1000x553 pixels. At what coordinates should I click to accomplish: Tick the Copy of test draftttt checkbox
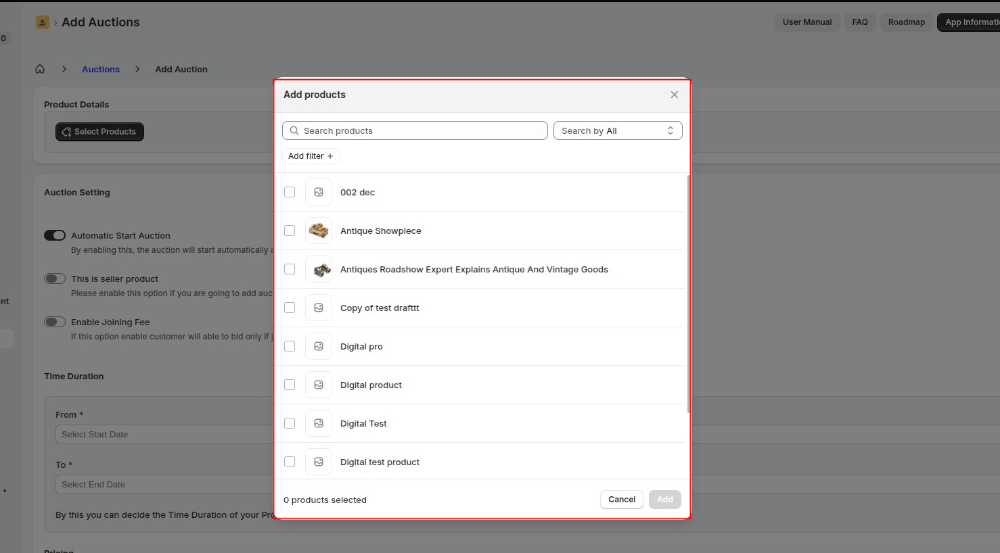(290, 307)
